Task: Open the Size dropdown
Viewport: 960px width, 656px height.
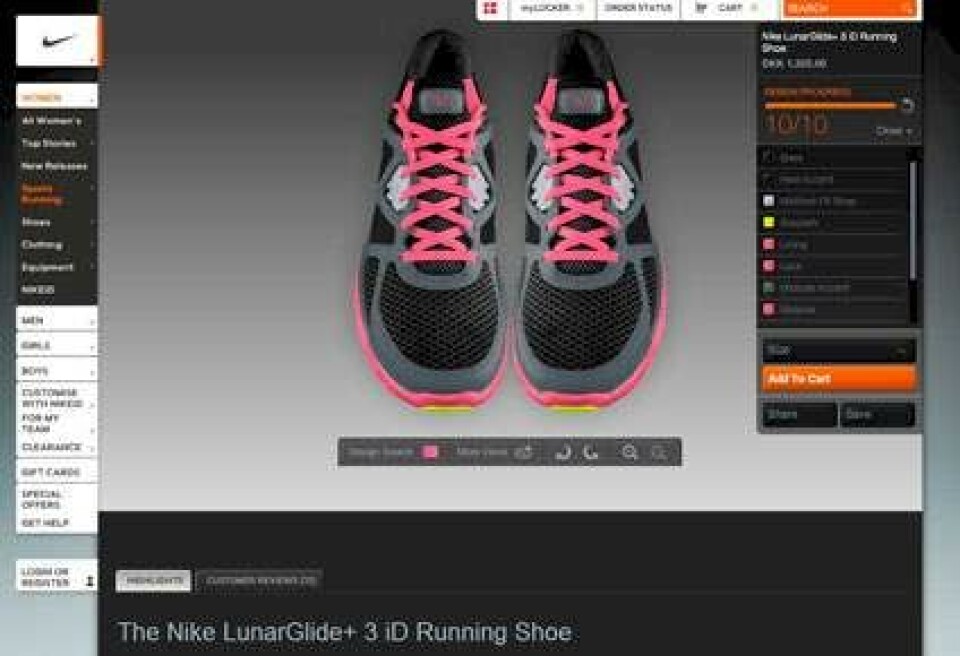Action: pos(839,351)
